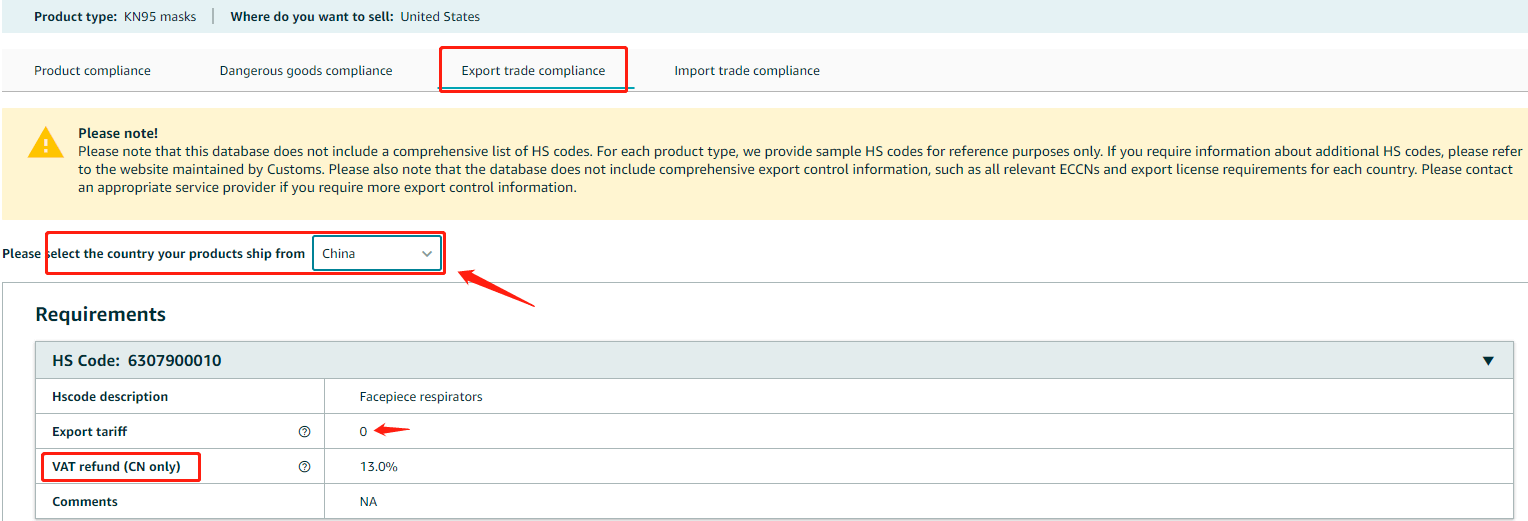Screen dimensions: 1528x521
Task: Click the HS Code 6307900010 header
Action: click(x=137, y=361)
